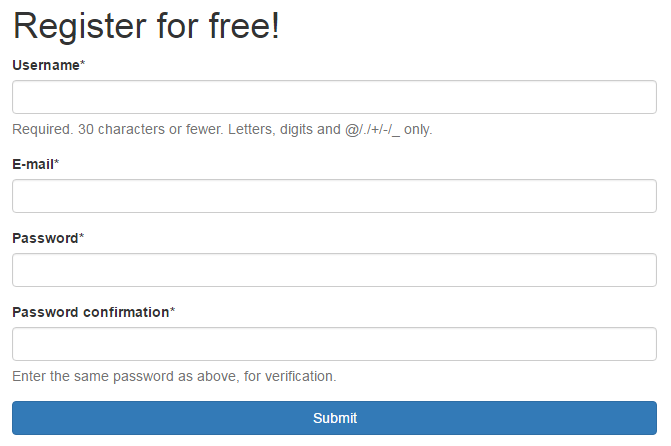Click the word 'verification' in the hint
This screenshot has height=446, width=671.
click(x=299, y=376)
